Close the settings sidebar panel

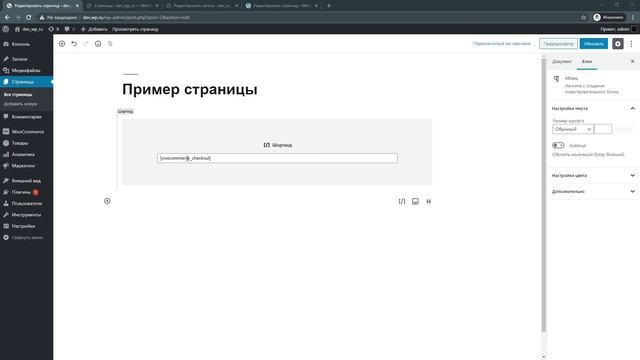point(632,61)
